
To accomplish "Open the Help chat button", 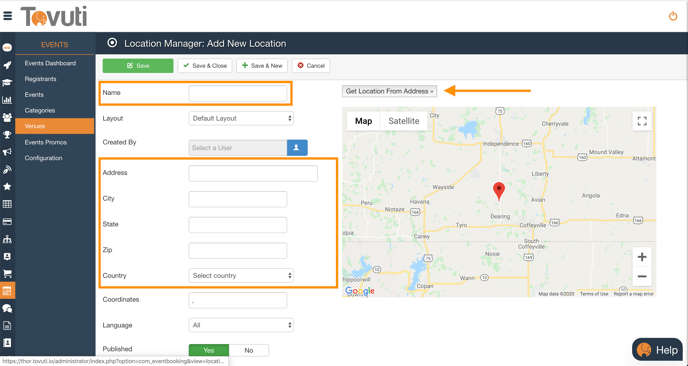I will tap(657, 350).
